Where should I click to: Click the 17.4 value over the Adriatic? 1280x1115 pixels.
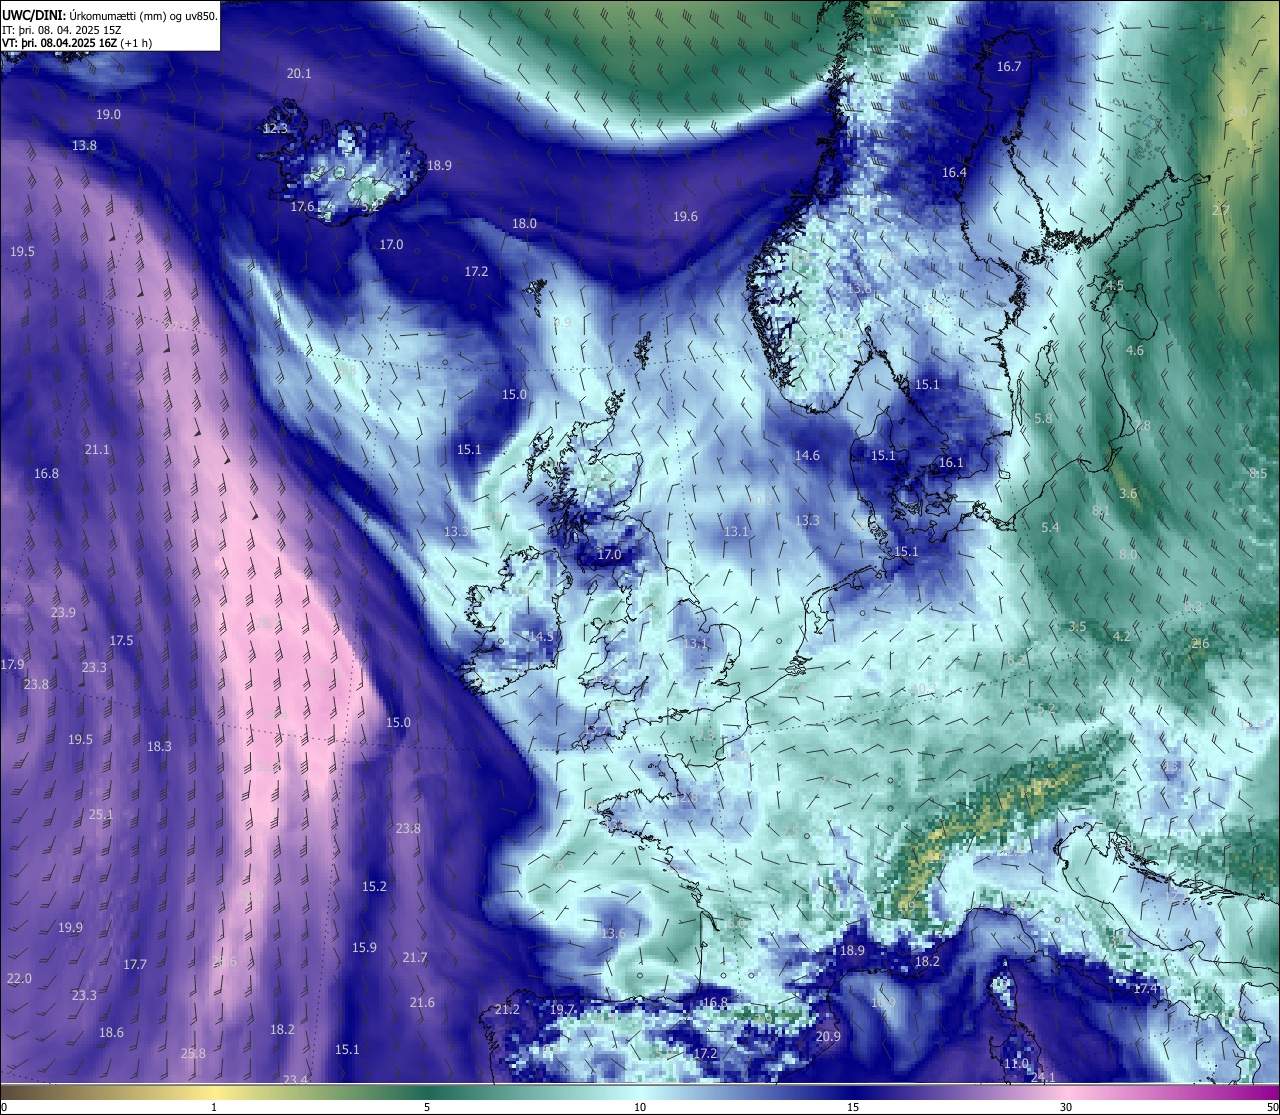coord(1145,989)
